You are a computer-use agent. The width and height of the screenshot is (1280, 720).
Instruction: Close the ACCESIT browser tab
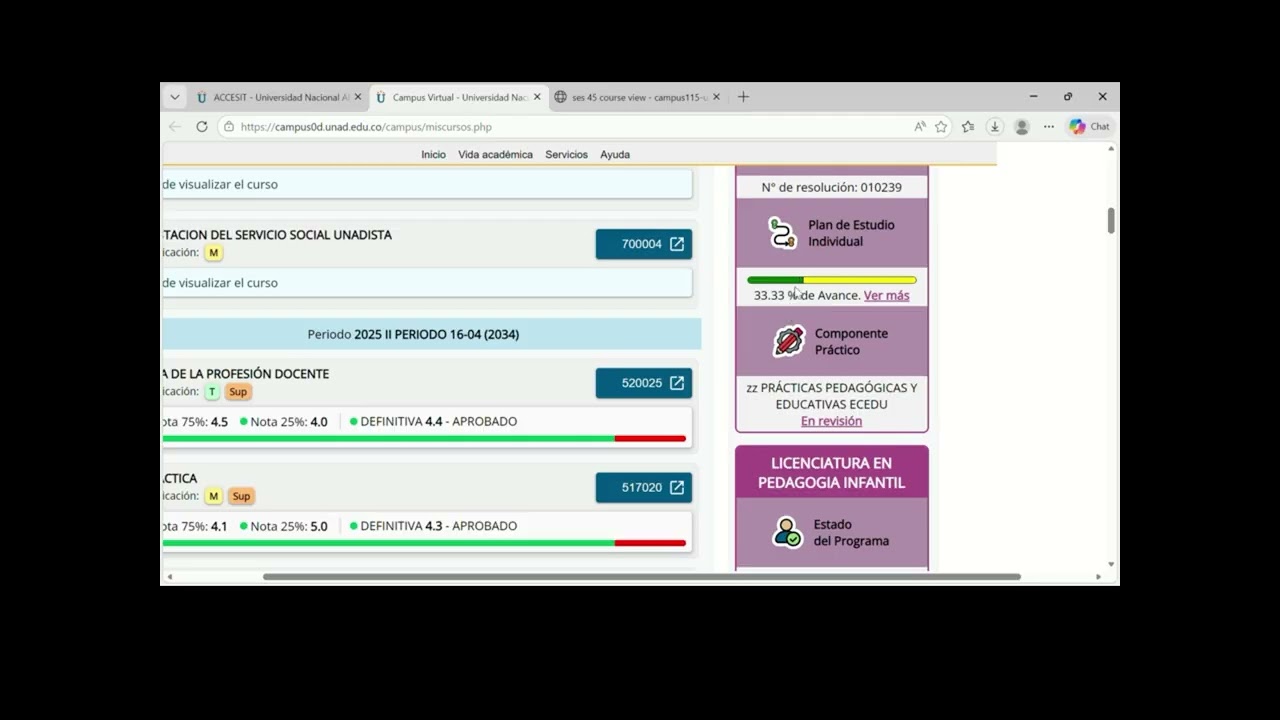[x=358, y=97]
